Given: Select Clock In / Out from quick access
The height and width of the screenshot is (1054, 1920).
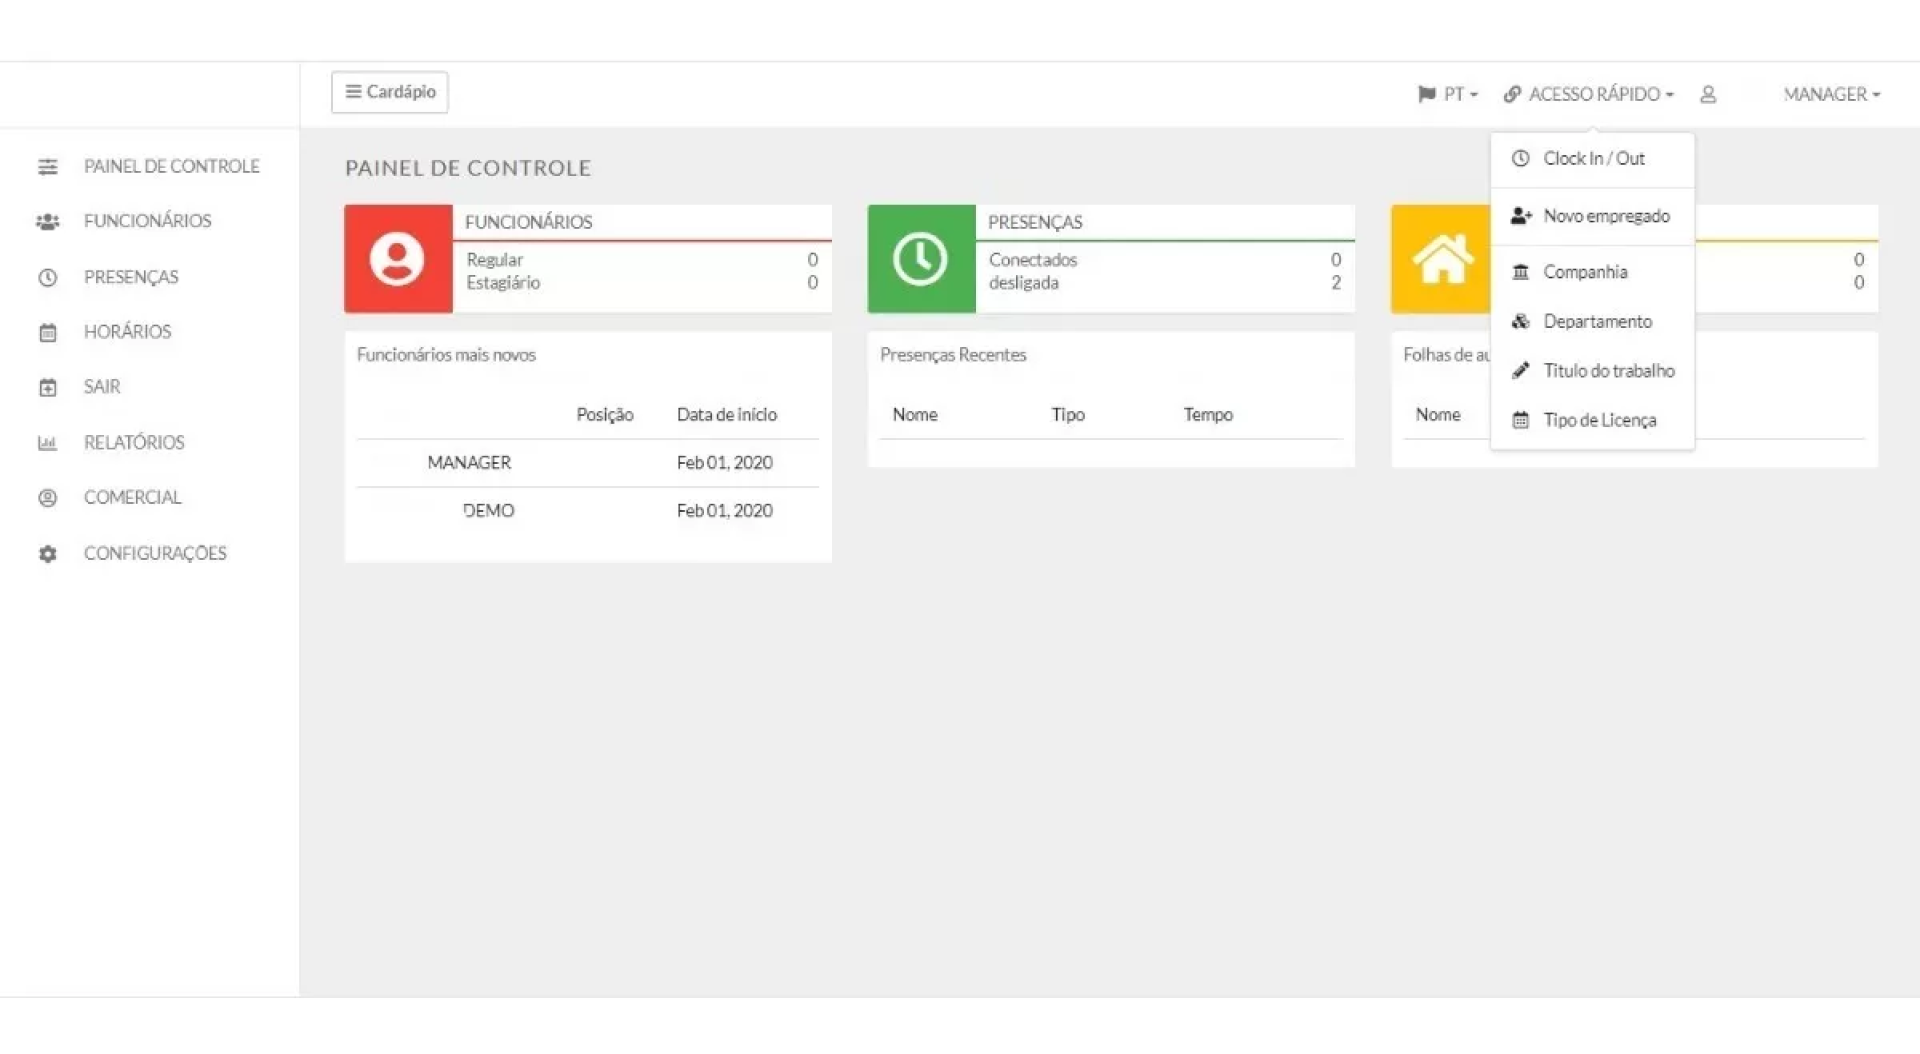Looking at the screenshot, I should (1593, 159).
